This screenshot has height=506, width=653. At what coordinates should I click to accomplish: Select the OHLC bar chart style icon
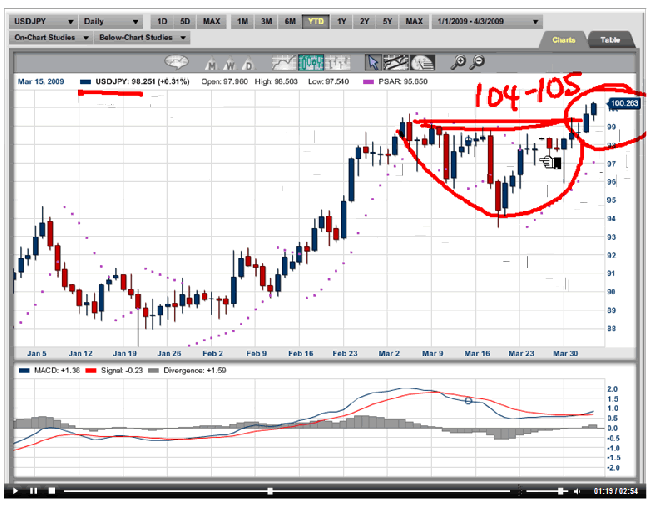click(x=336, y=62)
